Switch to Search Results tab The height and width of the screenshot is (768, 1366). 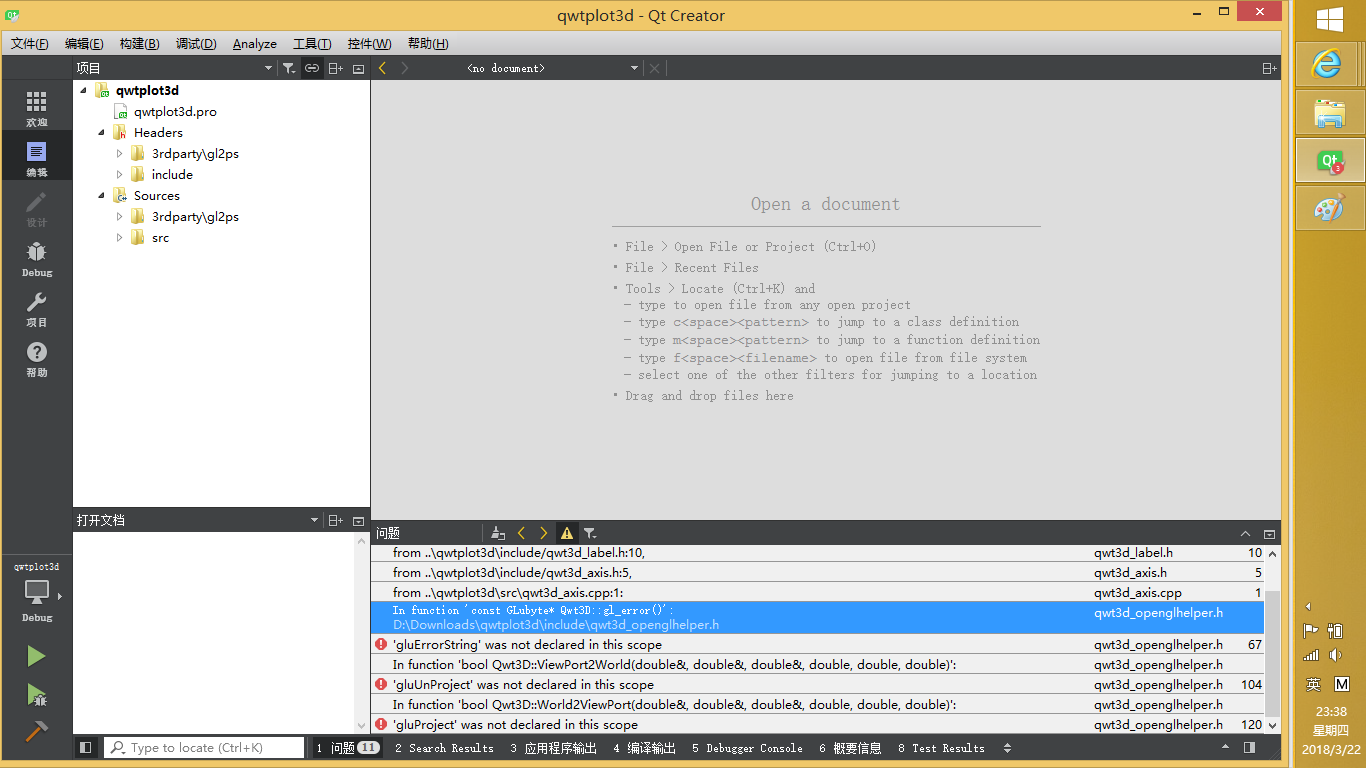pyautogui.click(x=444, y=748)
